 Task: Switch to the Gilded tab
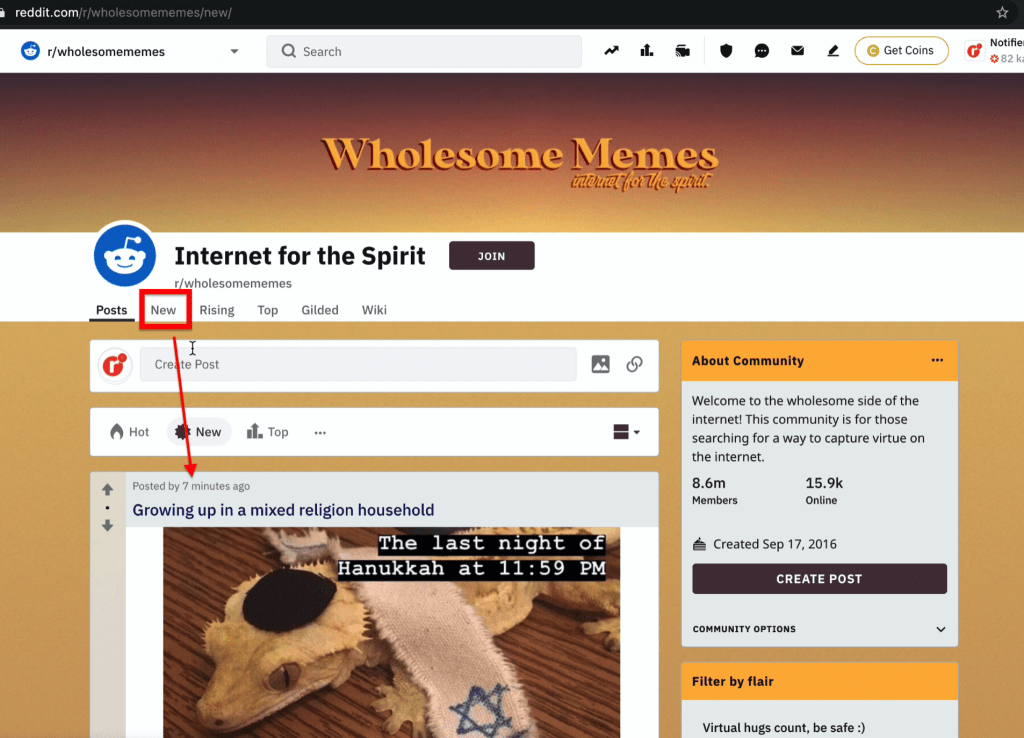point(319,310)
